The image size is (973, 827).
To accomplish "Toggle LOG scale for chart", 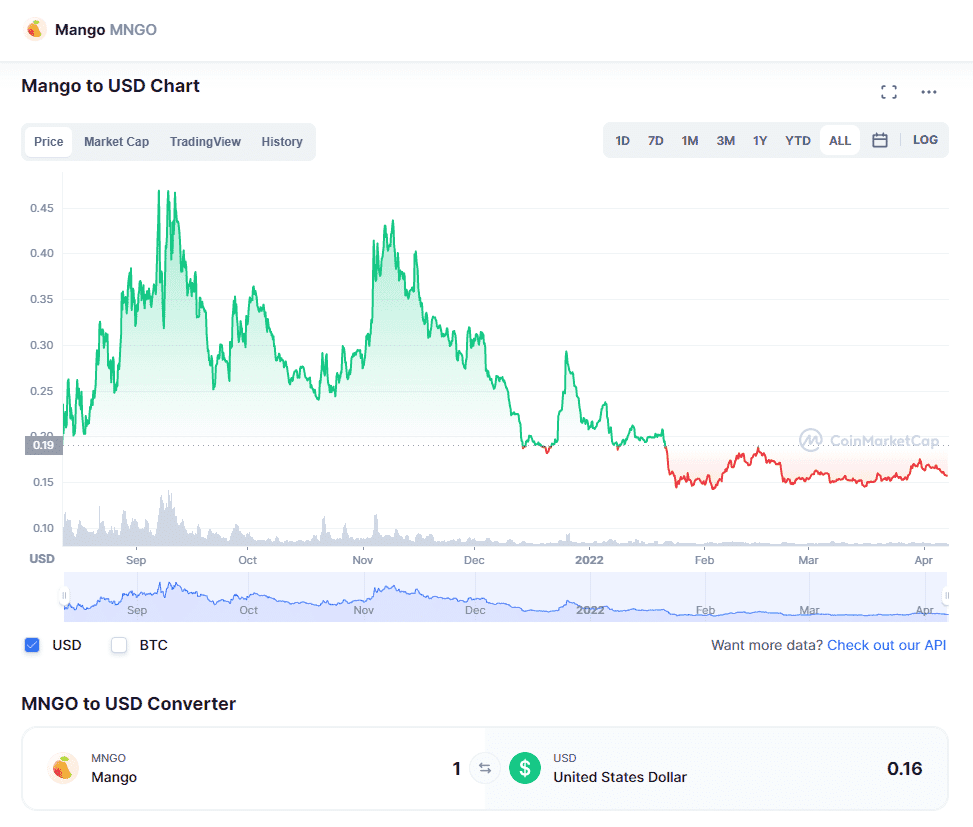I will click(x=925, y=140).
